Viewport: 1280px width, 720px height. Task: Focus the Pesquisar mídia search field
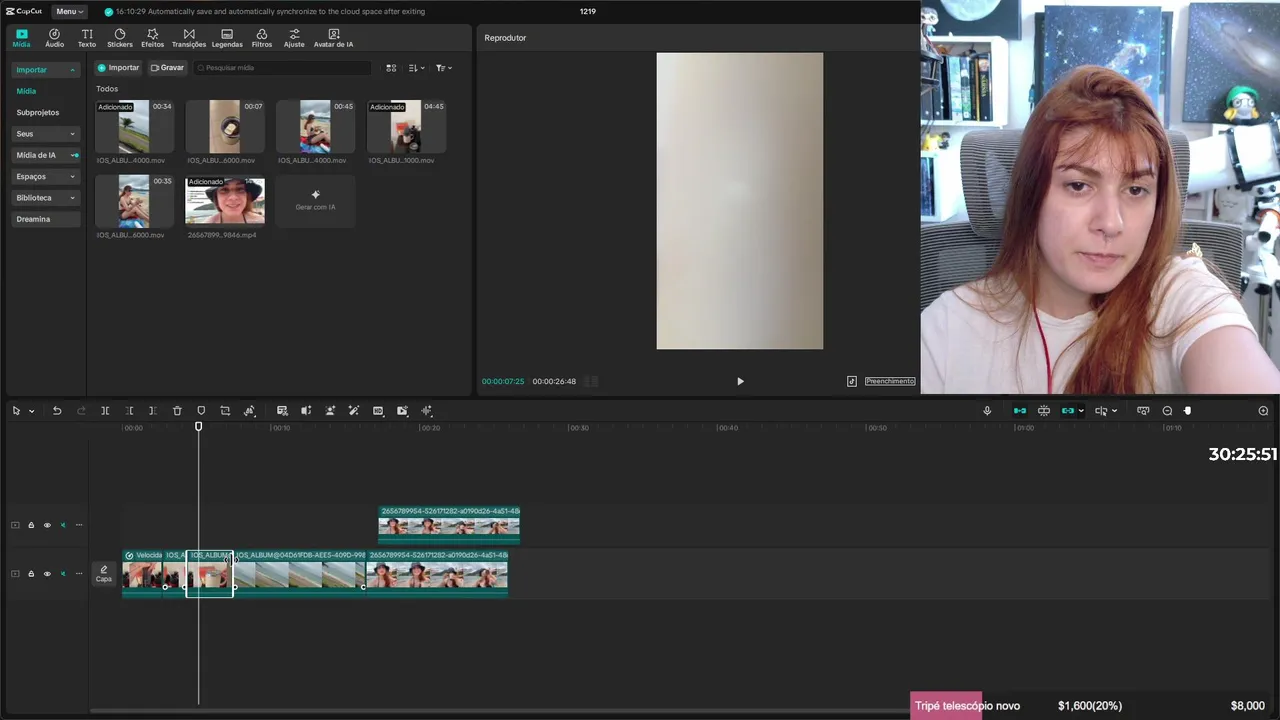point(283,68)
